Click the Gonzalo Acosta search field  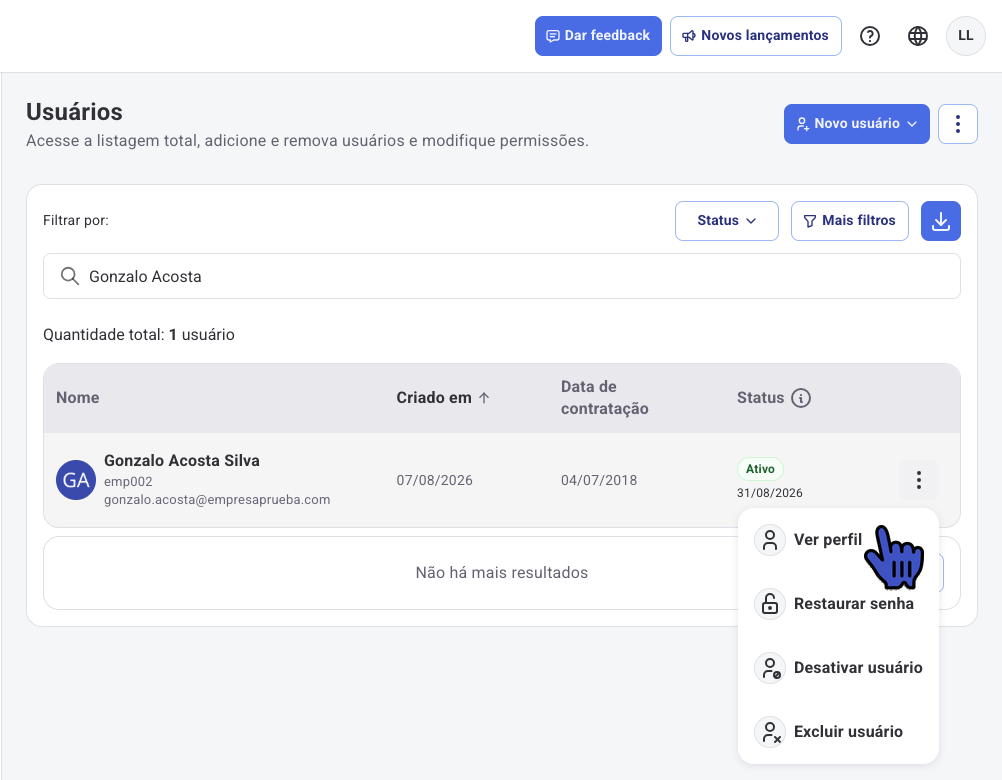tap(502, 276)
